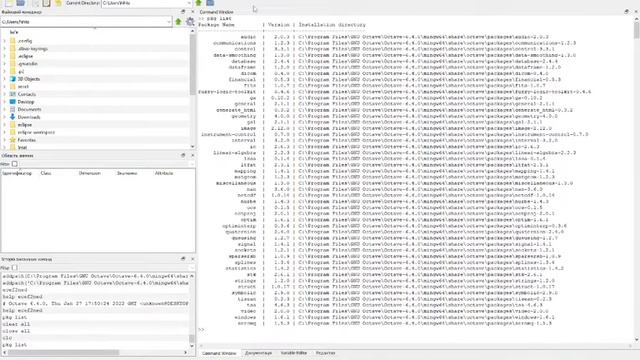Open the Current Directory dropdown in toolbar
640x360 pixels.
pos(189,3)
